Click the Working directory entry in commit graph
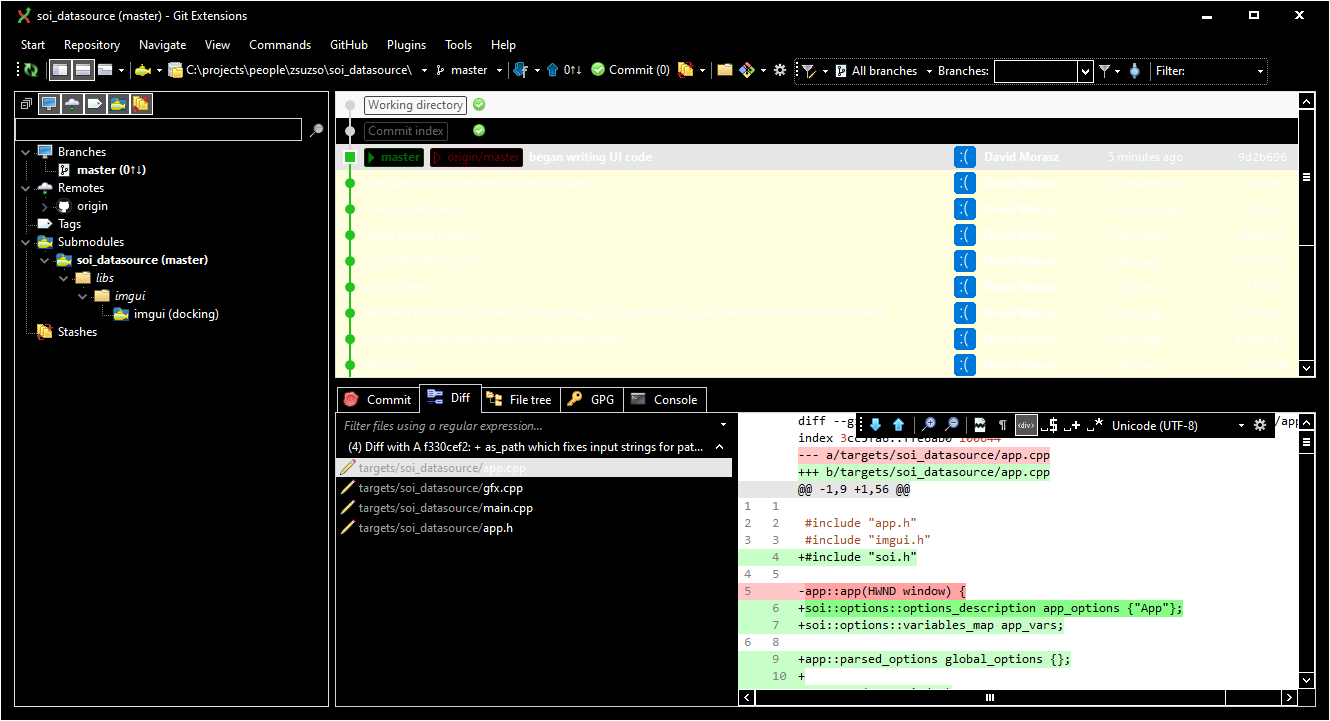The image size is (1330, 721). pyautogui.click(x=415, y=104)
